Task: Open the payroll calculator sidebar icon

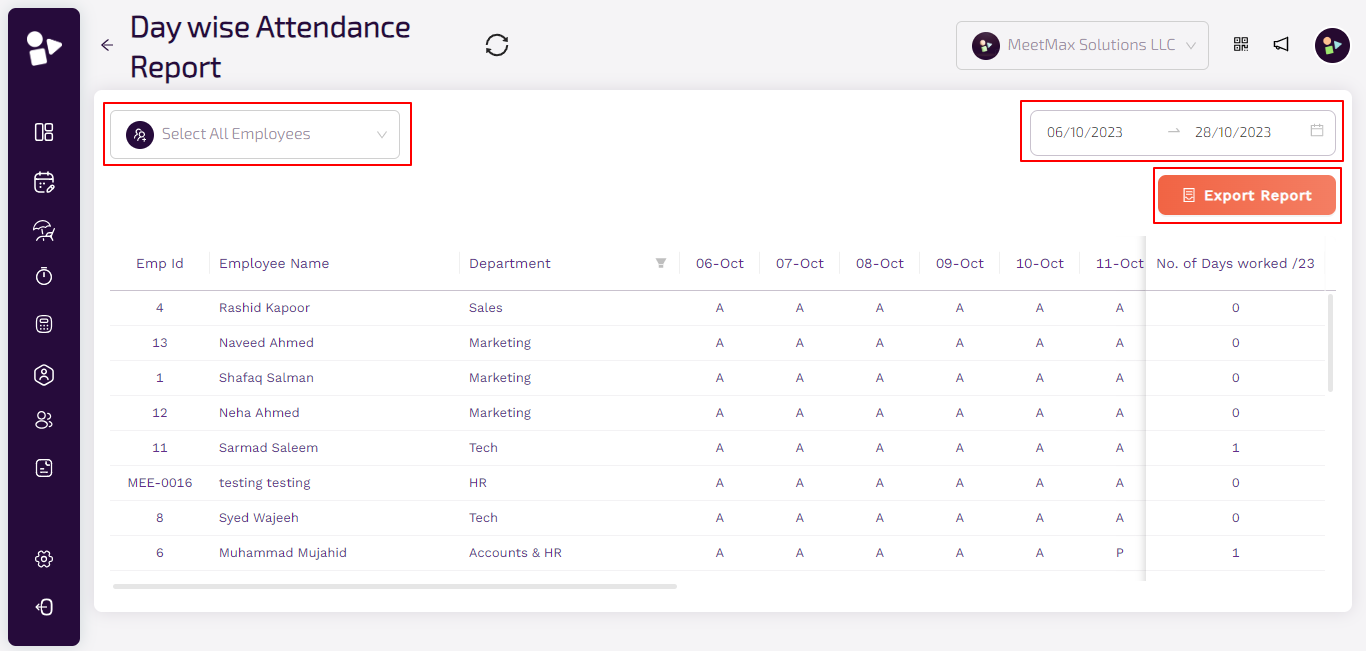Action: 44,324
